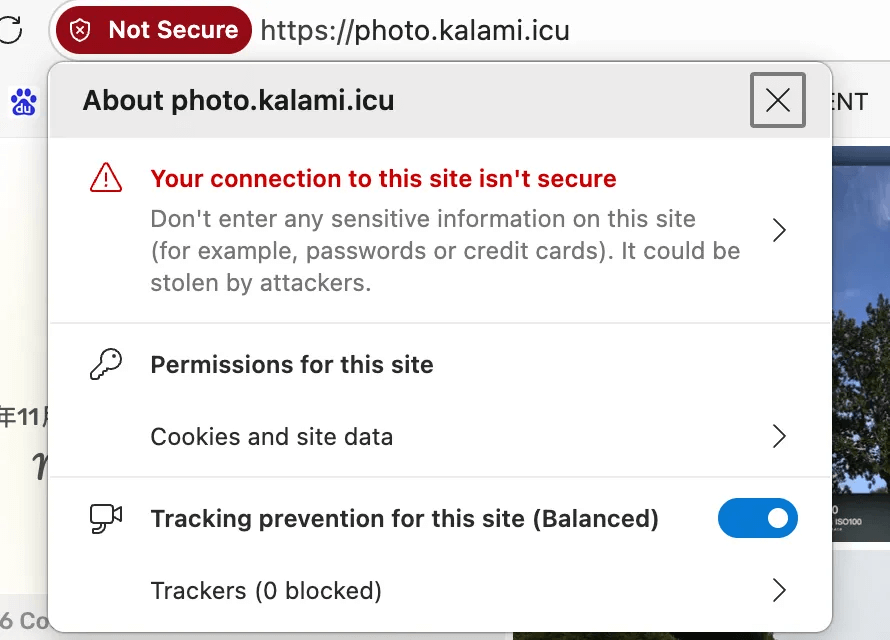Click the Not Secure label text
890x640 pixels.
tap(173, 30)
